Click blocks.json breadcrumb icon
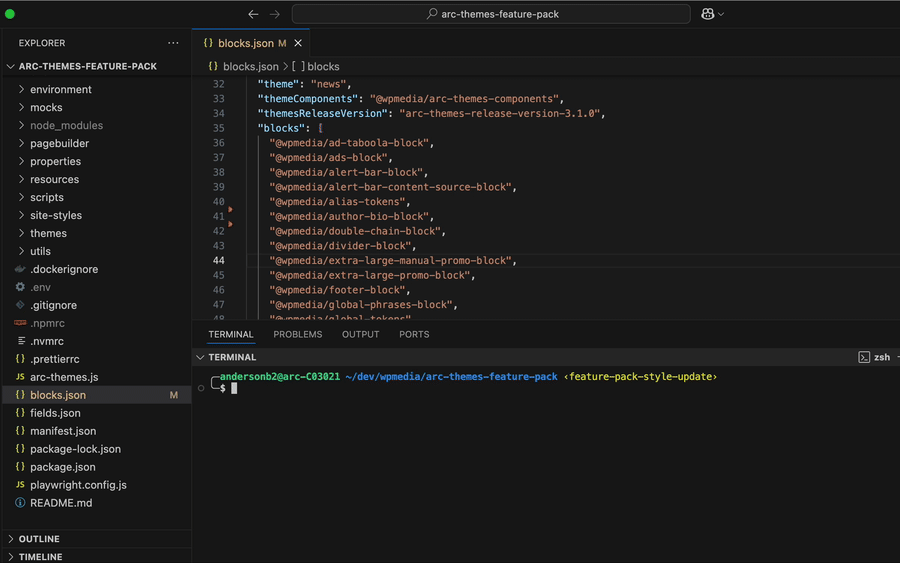 (213, 67)
